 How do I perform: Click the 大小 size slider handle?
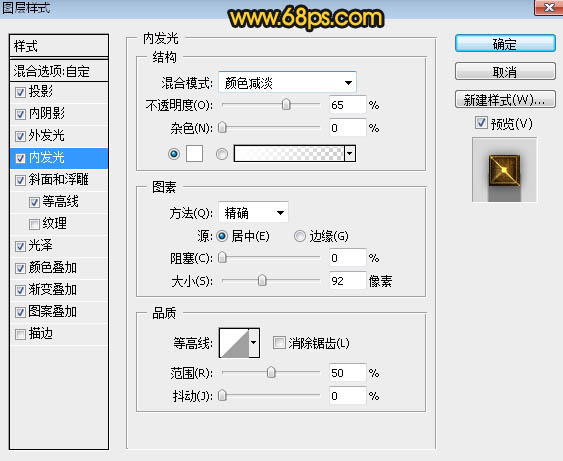262,280
